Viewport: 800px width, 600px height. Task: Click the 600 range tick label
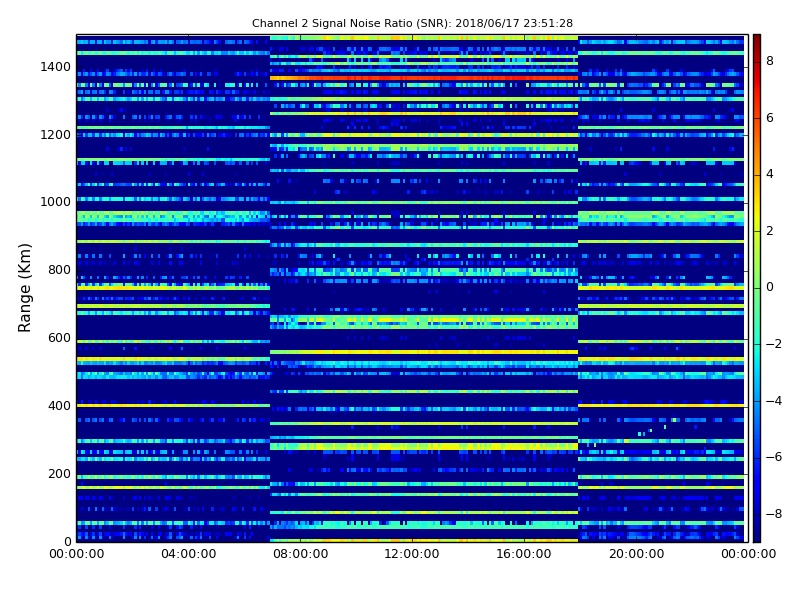click(59, 338)
